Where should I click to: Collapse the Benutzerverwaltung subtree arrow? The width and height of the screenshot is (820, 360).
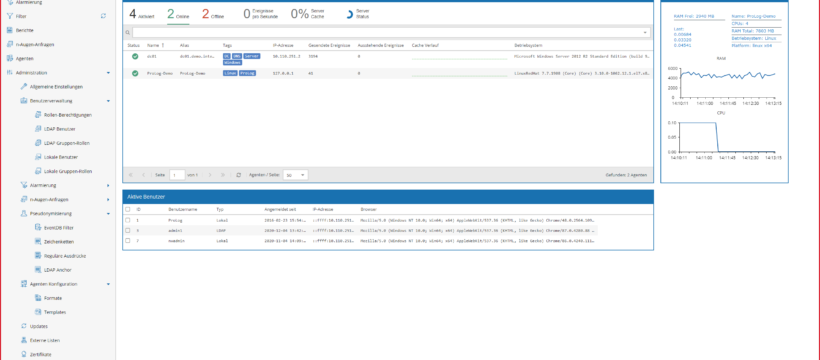(108, 100)
